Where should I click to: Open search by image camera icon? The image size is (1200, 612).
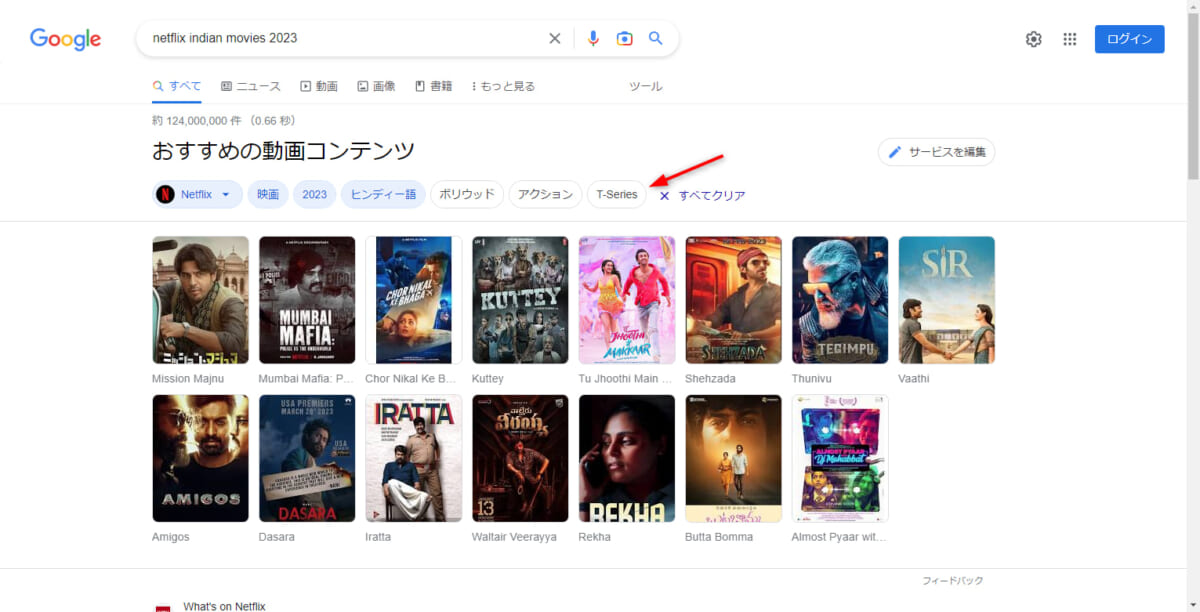point(624,39)
